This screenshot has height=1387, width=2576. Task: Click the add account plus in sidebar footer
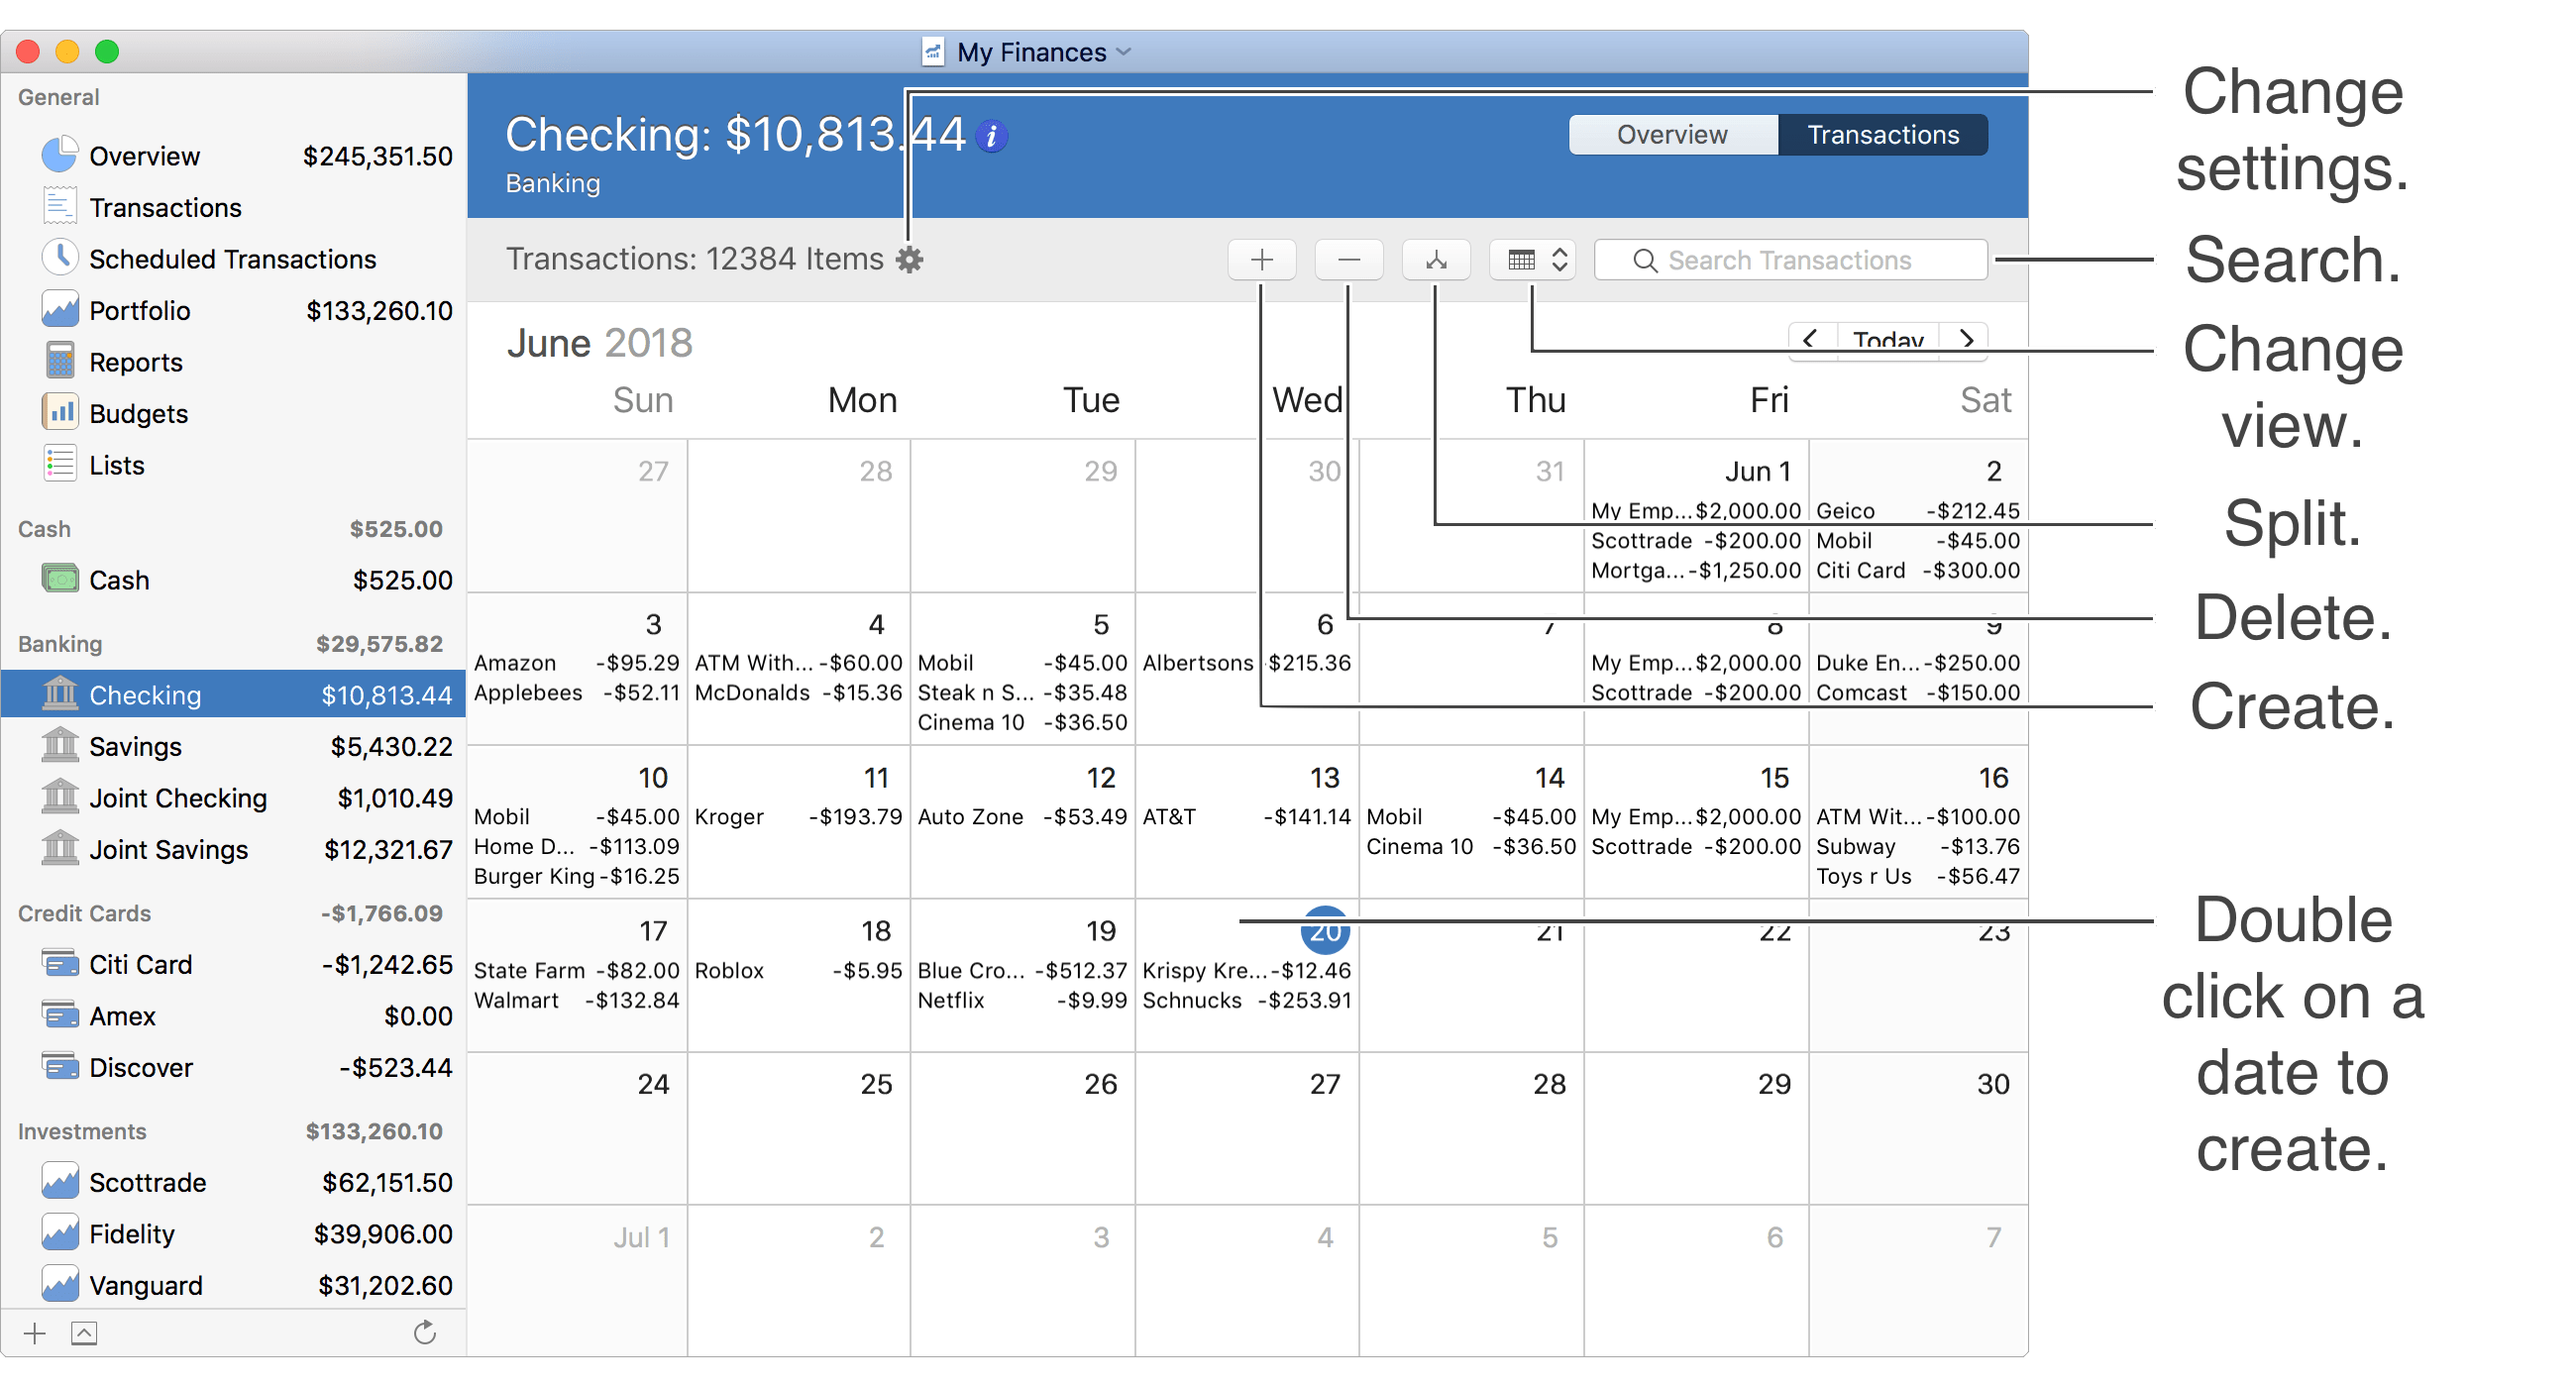(x=35, y=1333)
